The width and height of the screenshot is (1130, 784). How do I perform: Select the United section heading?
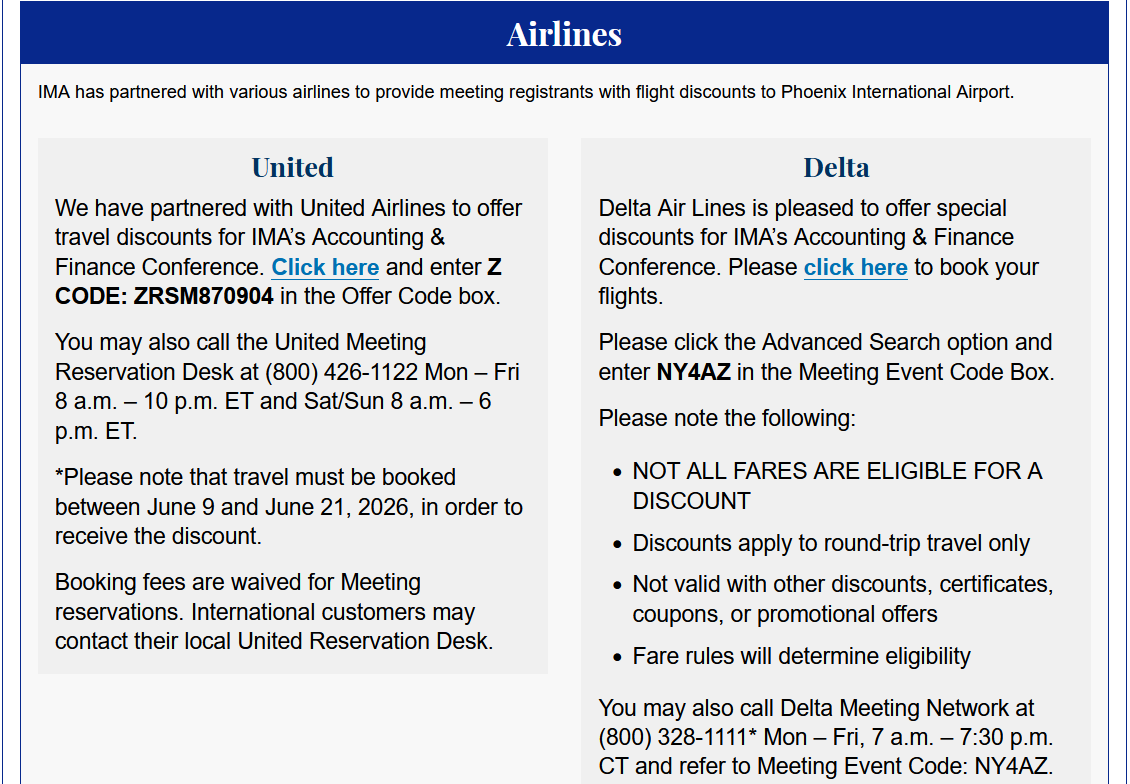point(293,167)
